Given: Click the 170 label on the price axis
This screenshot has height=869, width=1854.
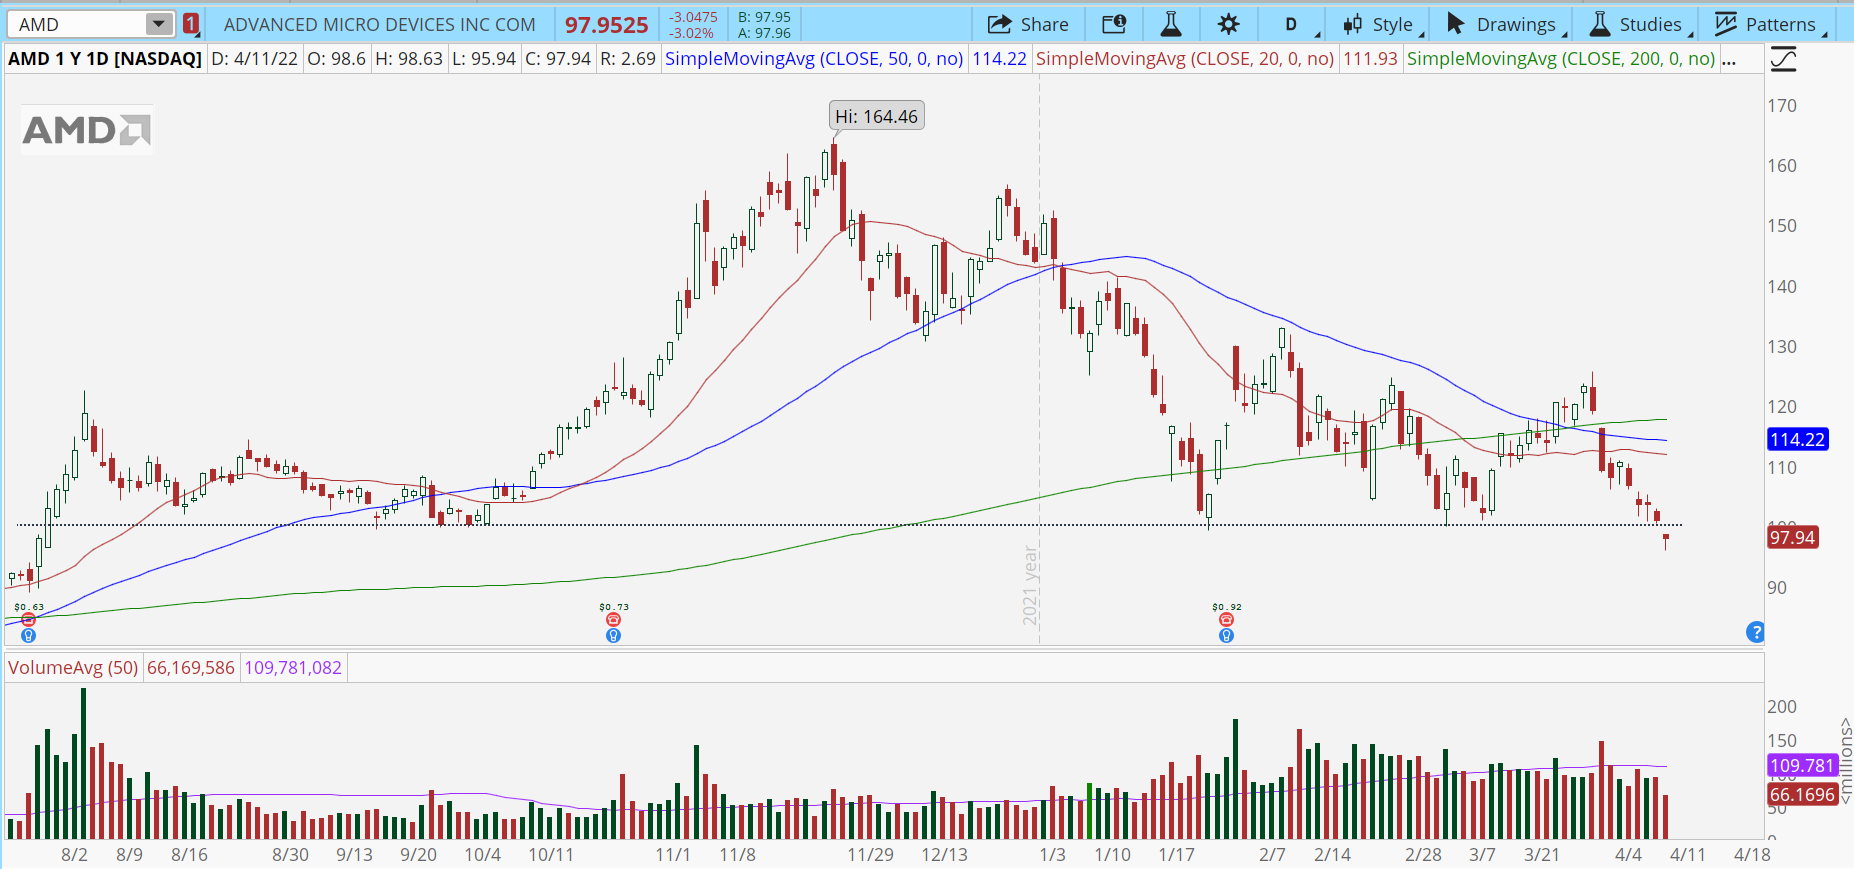Looking at the screenshot, I should coord(1782,105).
